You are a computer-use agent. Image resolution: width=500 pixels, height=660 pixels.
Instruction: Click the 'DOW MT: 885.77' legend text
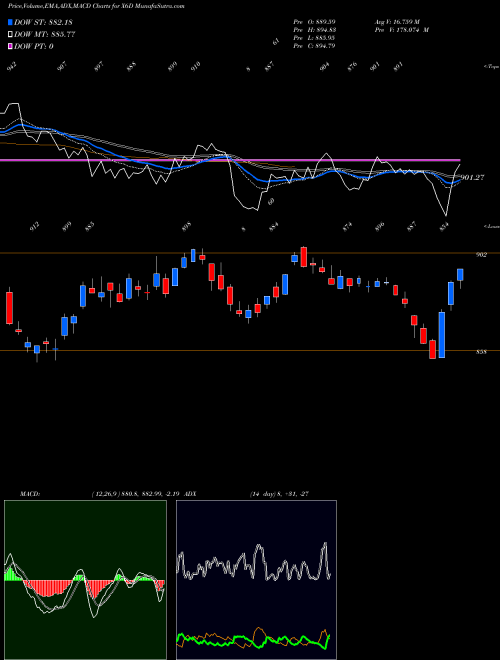tap(45, 35)
